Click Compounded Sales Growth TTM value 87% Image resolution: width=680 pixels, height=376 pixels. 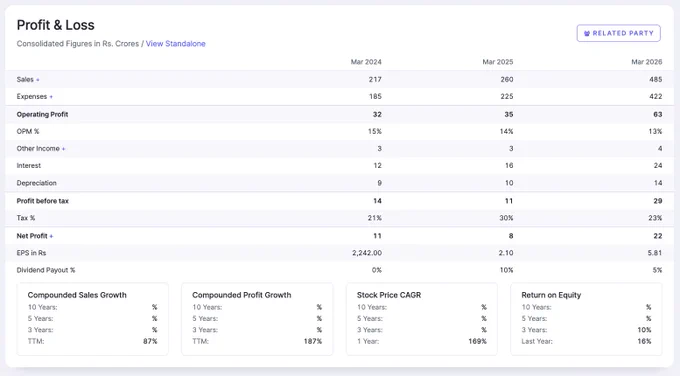tap(150, 341)
